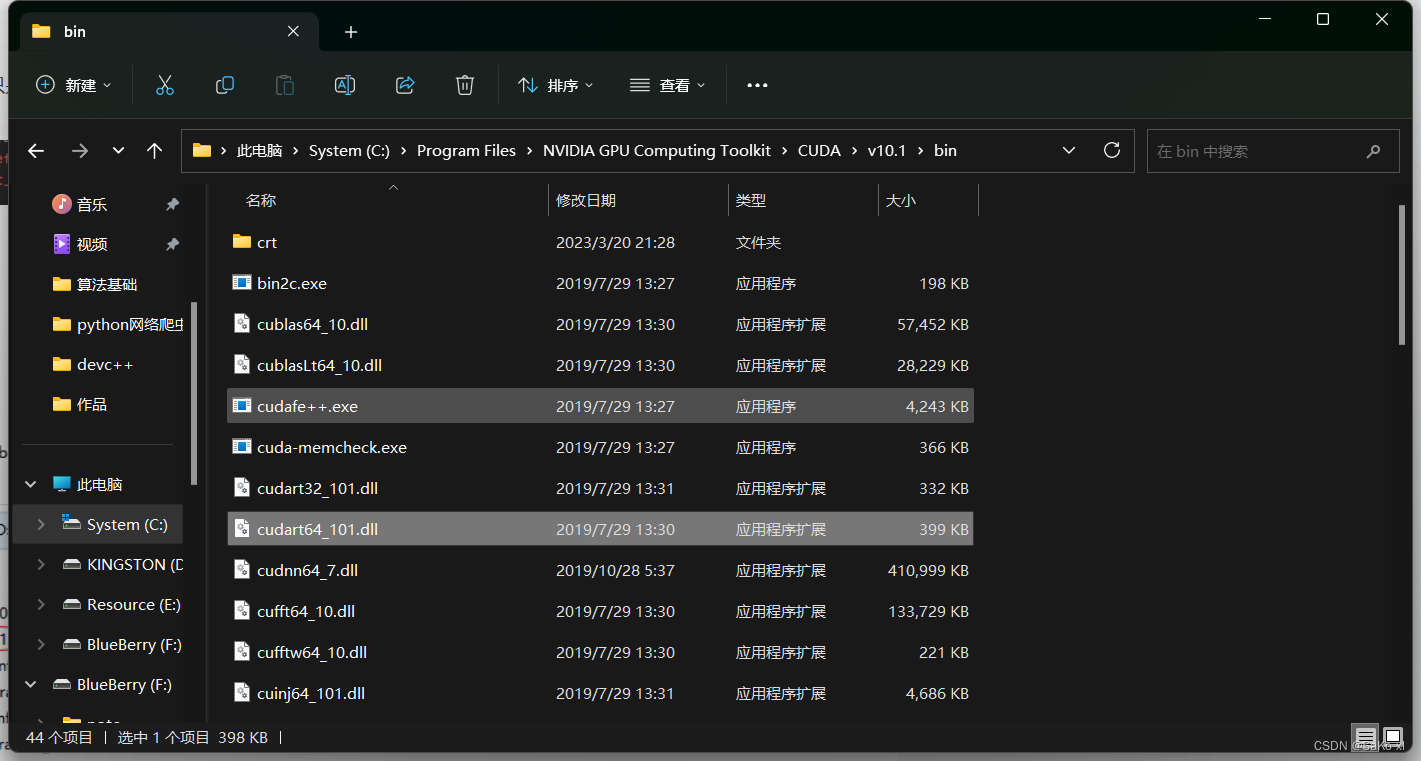The width and height of the screenshot is (1421, 761).
Task: Navigate back using the back arrow
Action: click(36, 150)
